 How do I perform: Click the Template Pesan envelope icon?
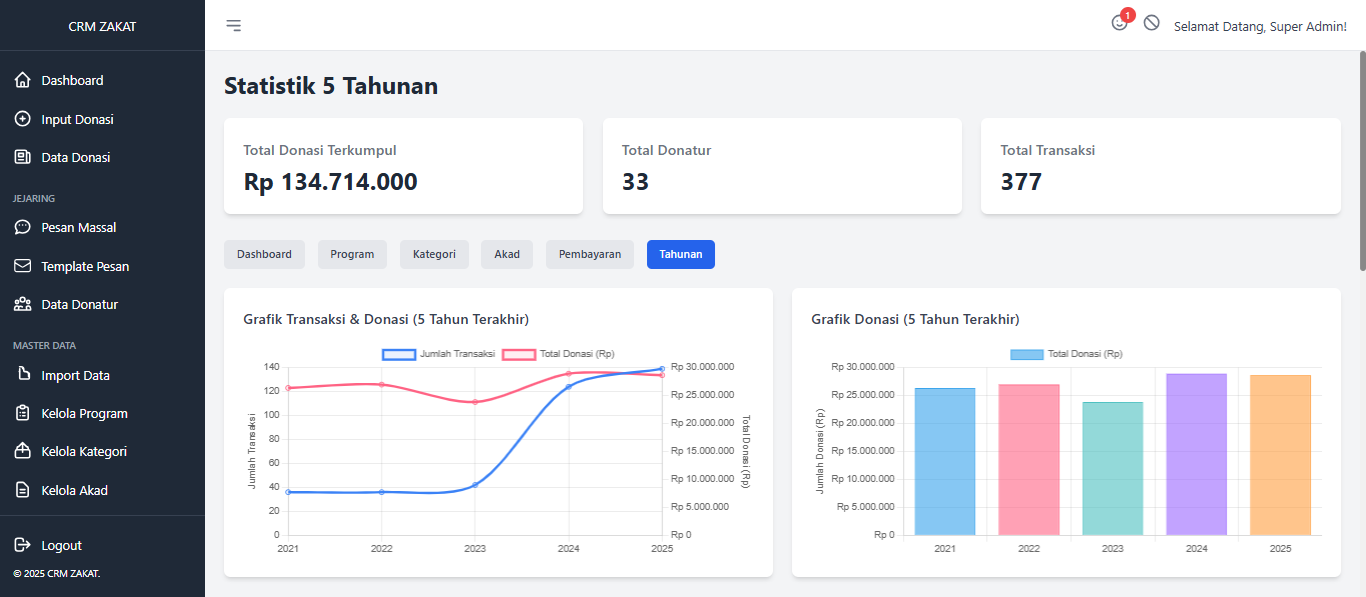pos(23,266)
